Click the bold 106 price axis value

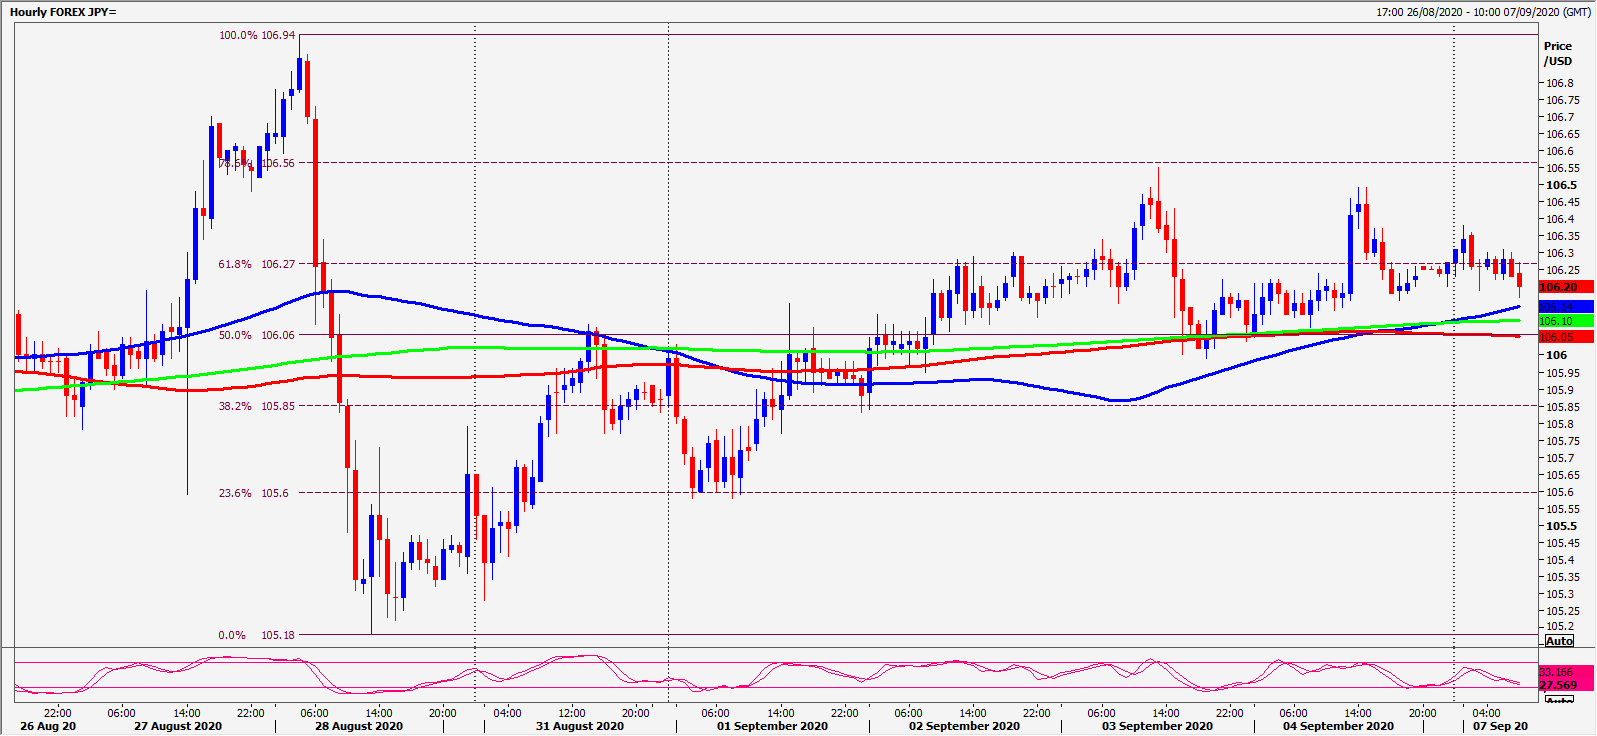click(1557, 355)
